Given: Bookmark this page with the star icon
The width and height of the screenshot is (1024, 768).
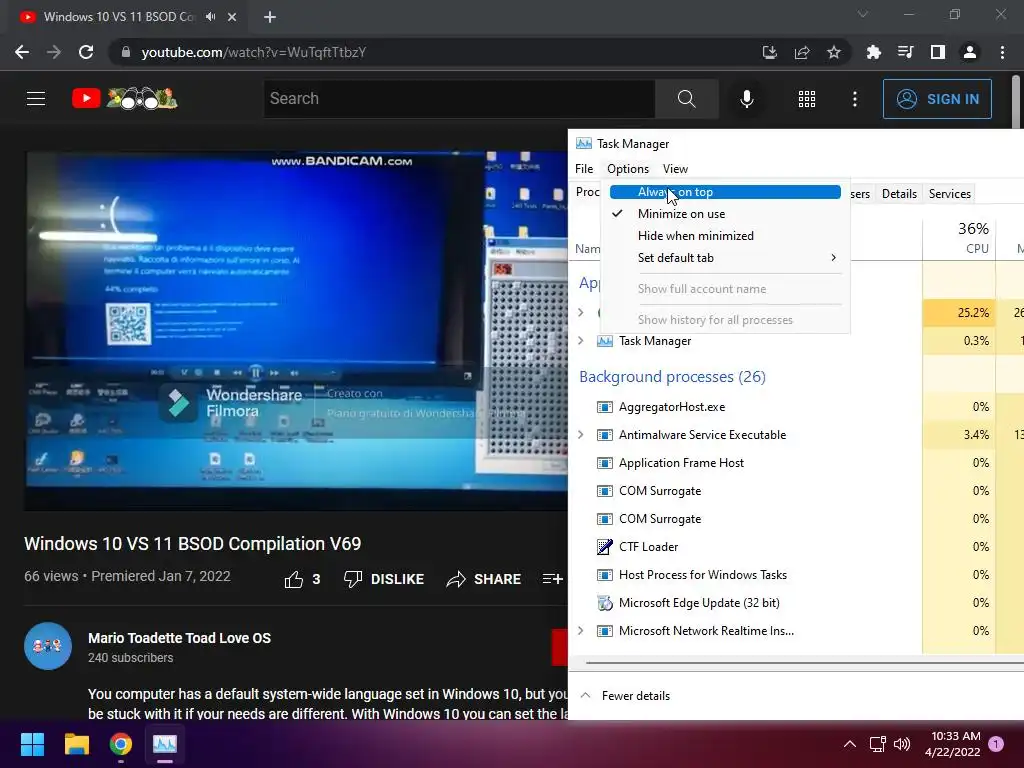Looking at the screenshot, I should pyautogui.click(x=833, y=52).
